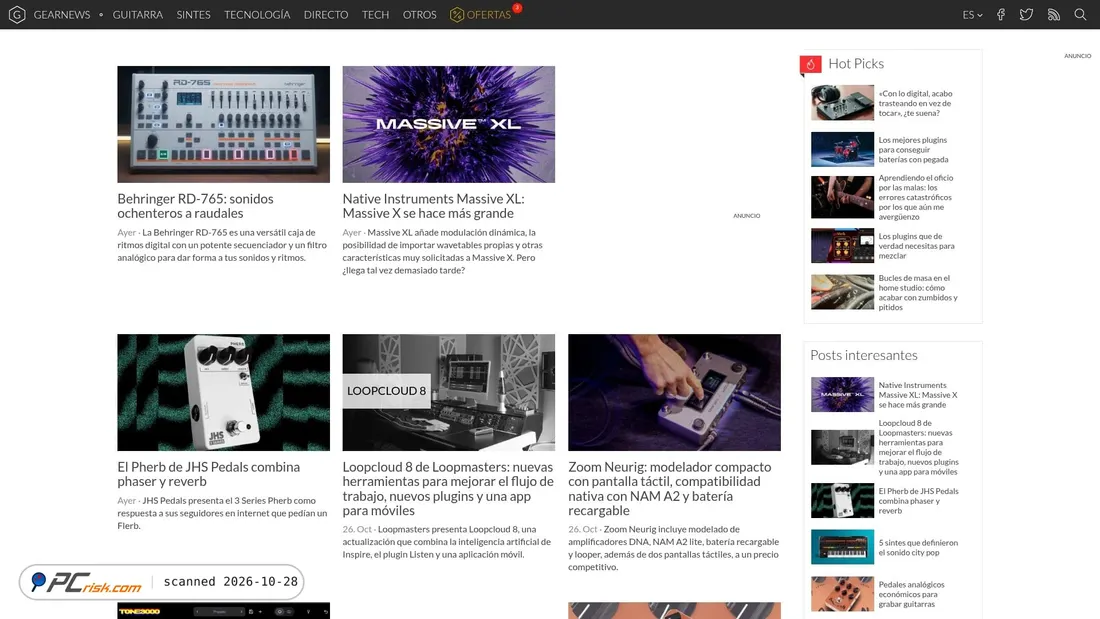Click the Zoom Neurig pedal image
1100x619 pixels.
[x=674, y=392]
